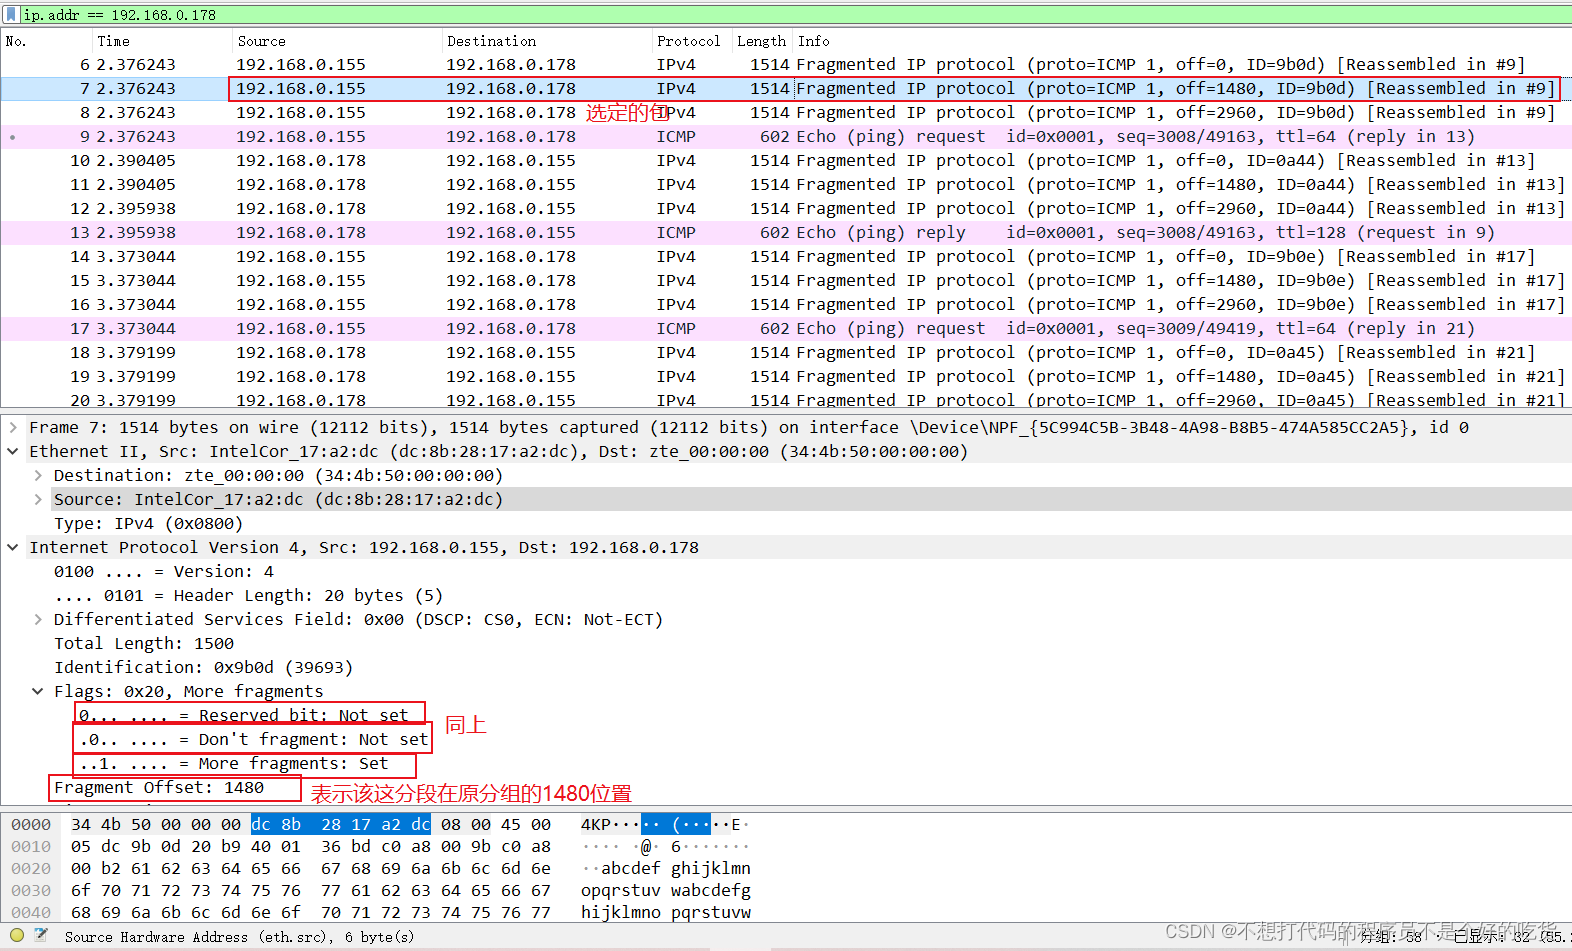The image size is (1572, 951).
Task: Select '0100 .... = Version: 4' line
Action: pyautogui.click(x=163, y=571)
